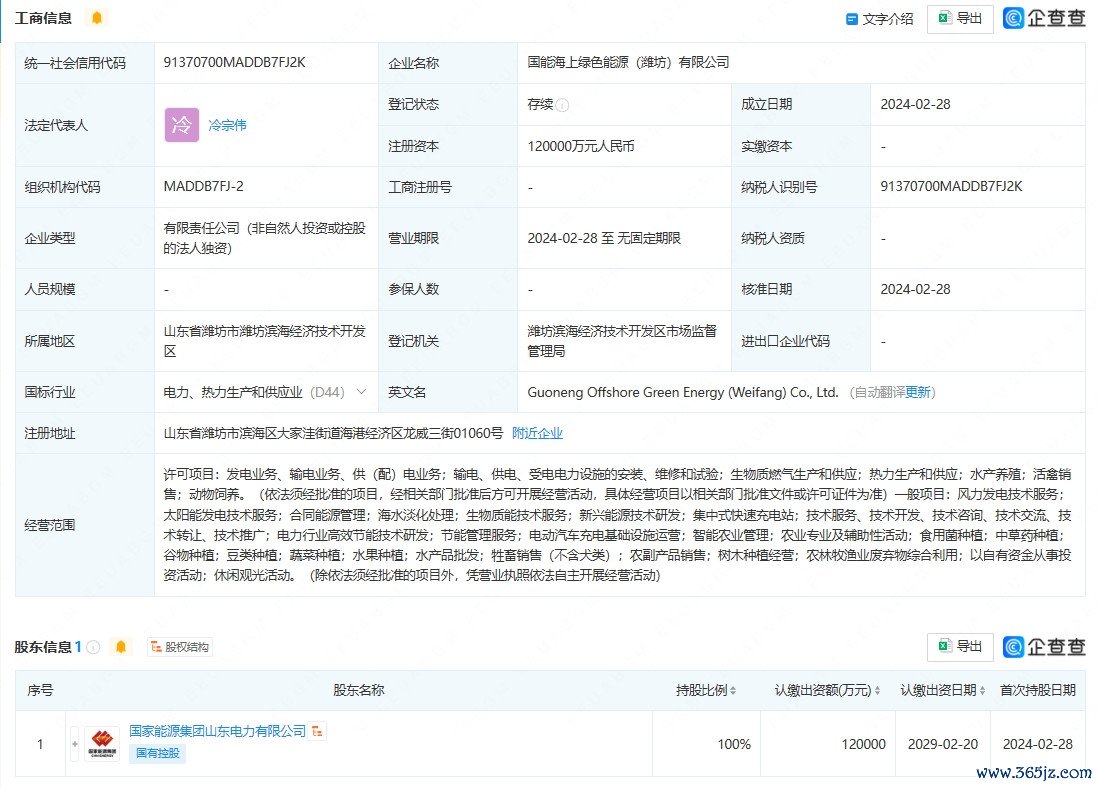Click 更新 link beside the English name
The image size is (1099, 788).
pyautogui.click(x=917, y=392)
